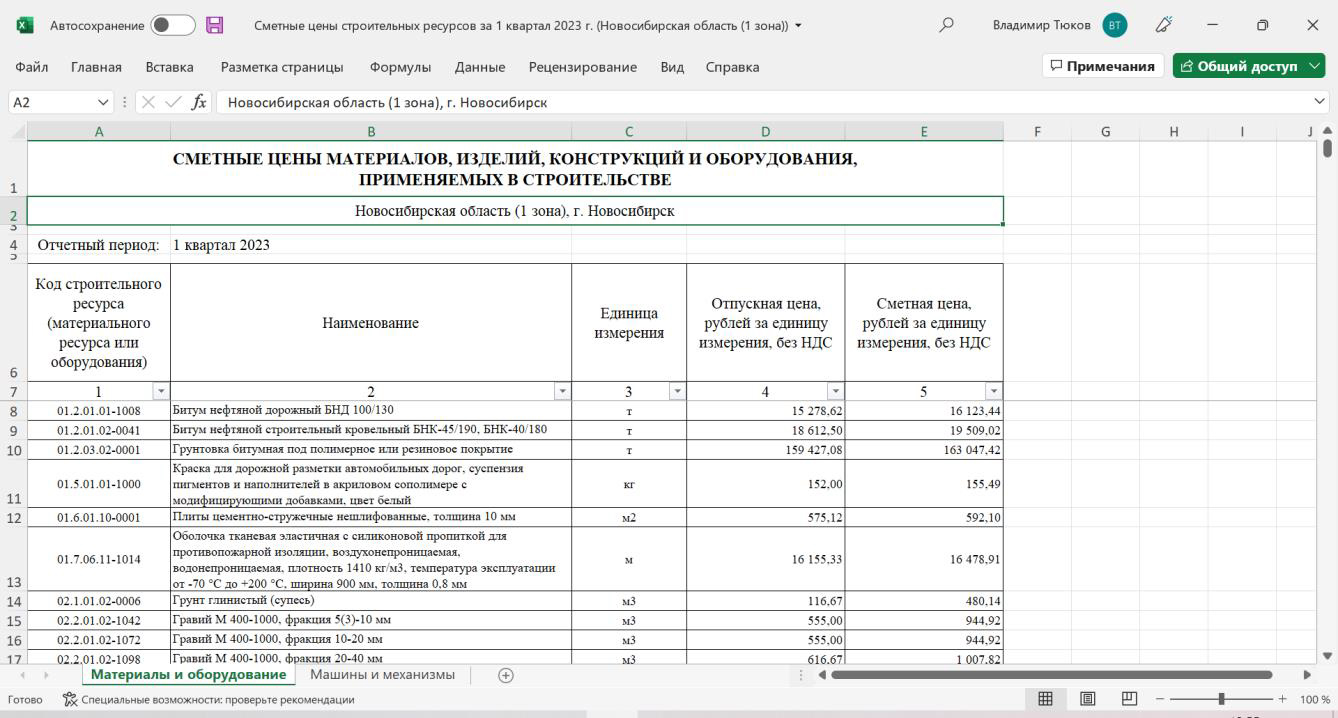Expand the Name Box dropdown arrow
The width and height of the screenshot is (1338, 718).
tap(103, 102)
